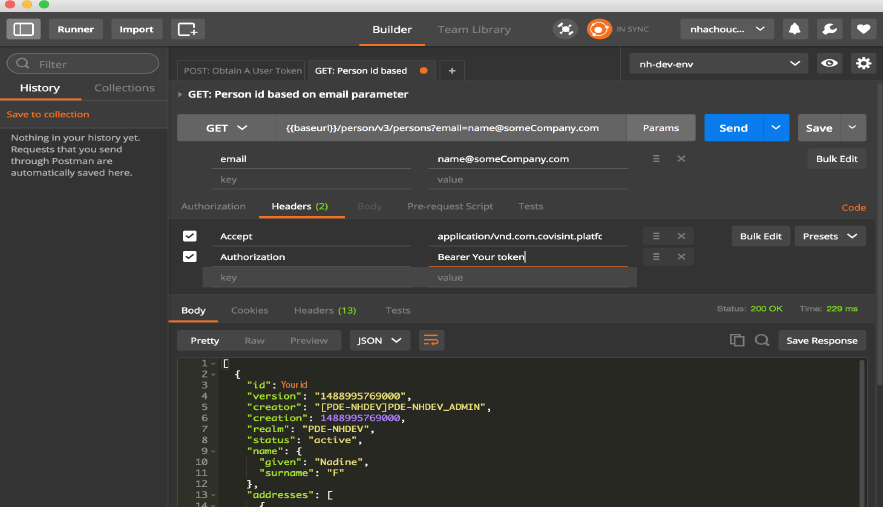Uncheck the Authorization header checkbox
The image size is (883, 511).
click(x=190, y=257)
